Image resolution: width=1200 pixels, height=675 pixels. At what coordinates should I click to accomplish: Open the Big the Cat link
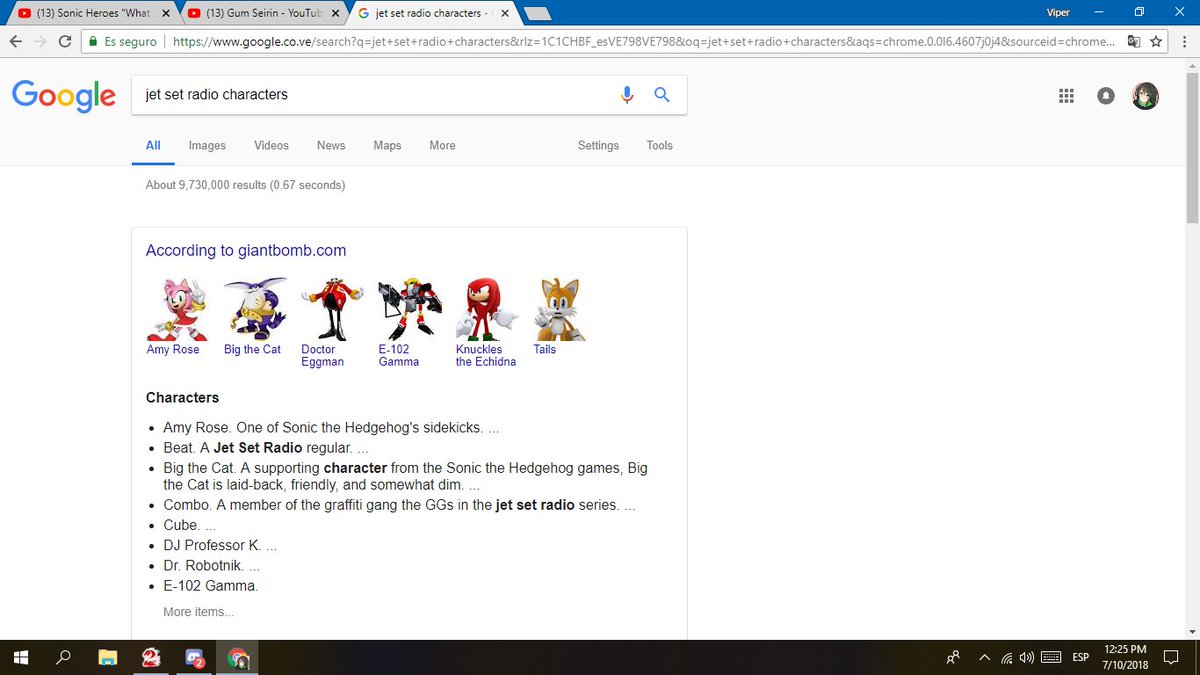252,350
